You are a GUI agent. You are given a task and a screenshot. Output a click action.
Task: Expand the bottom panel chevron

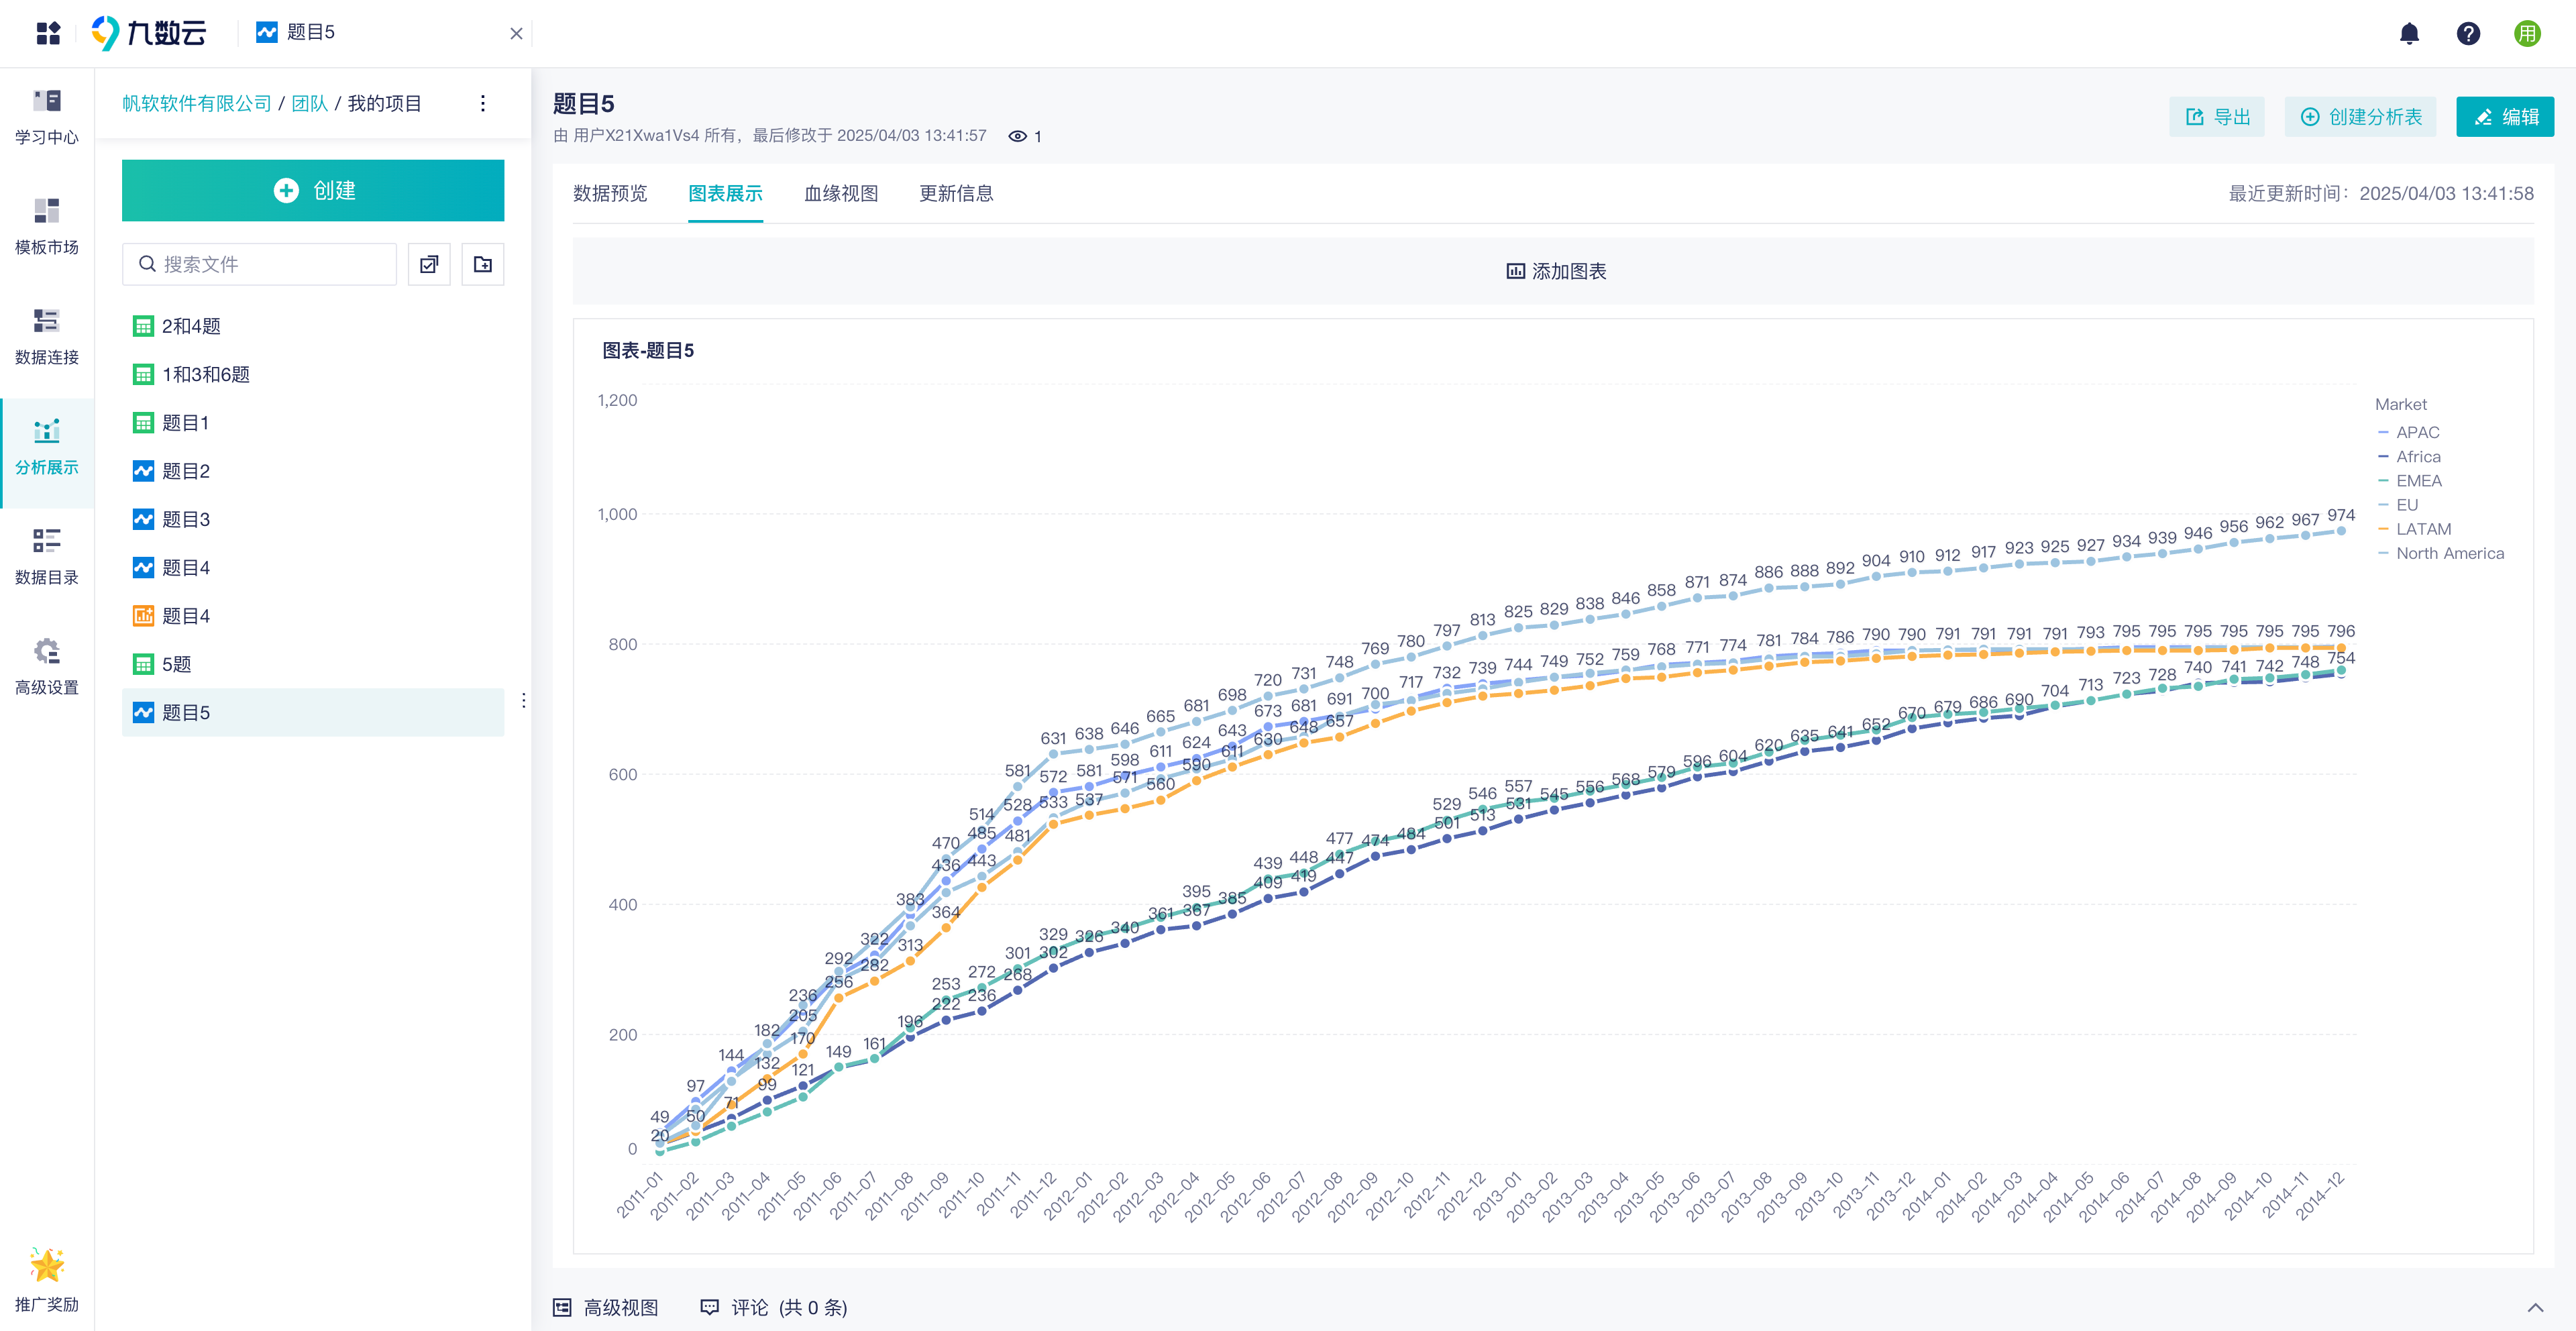pyautogui.click(x=2535, y=1307)
